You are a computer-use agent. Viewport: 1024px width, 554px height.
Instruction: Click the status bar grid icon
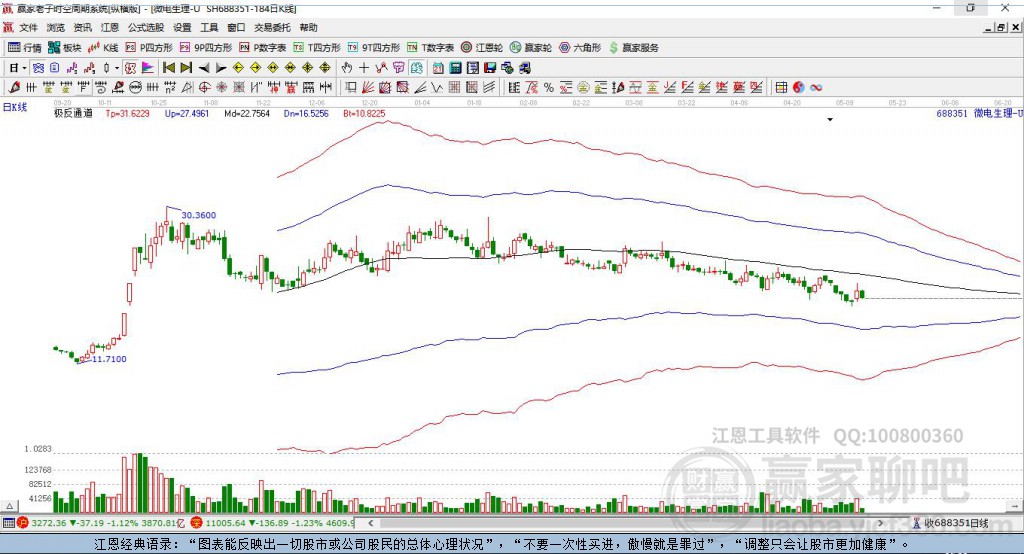coord(8,523)
